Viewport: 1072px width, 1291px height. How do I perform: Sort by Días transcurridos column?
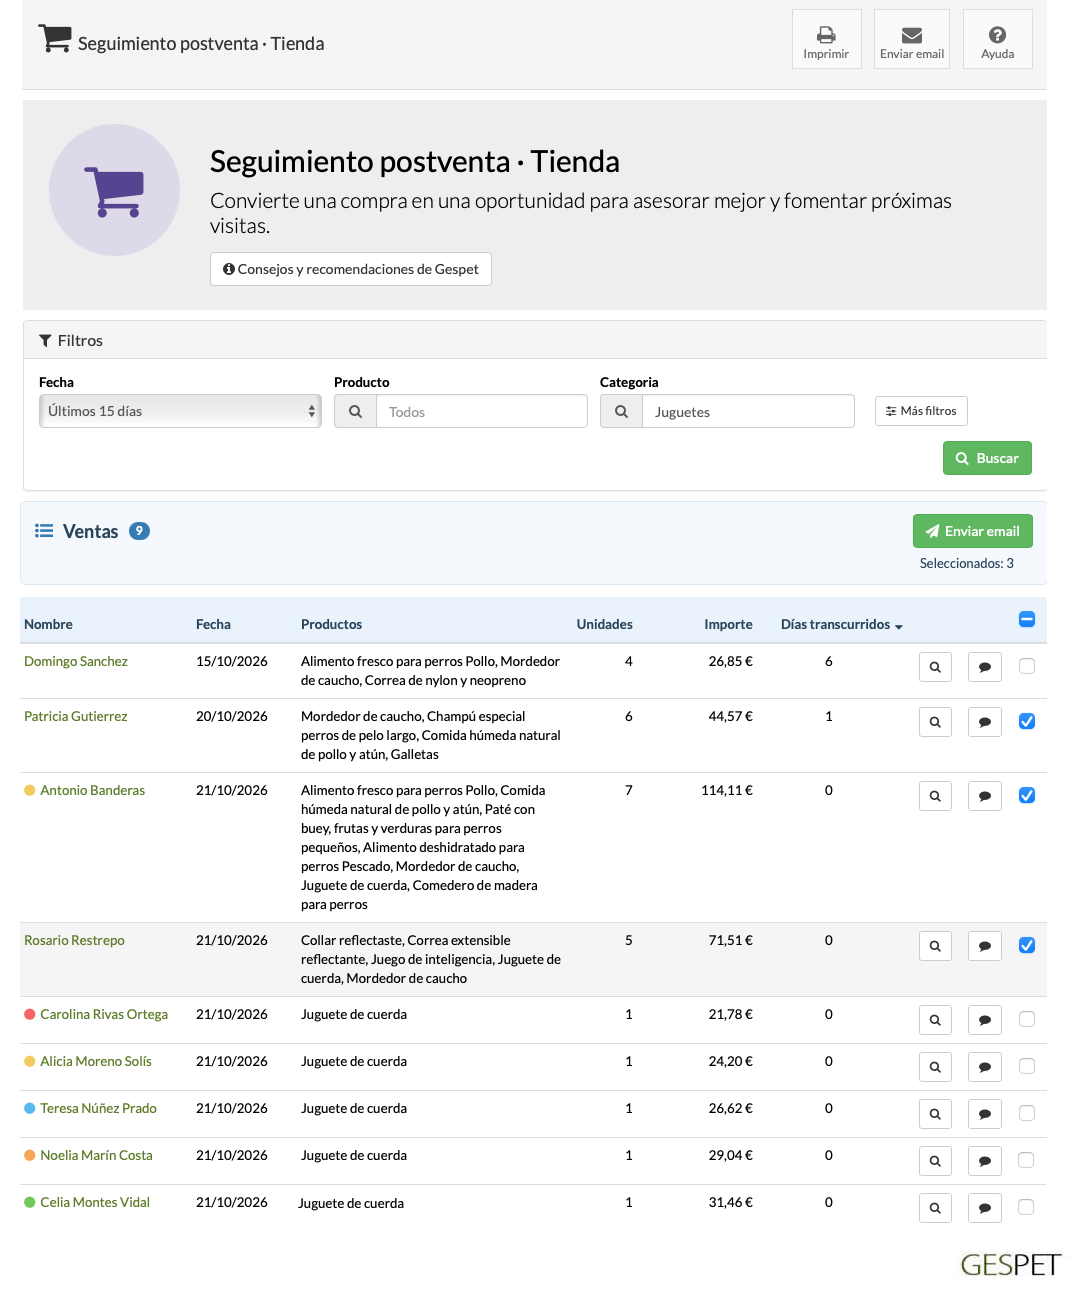pyautogui.click(x=841, y=624)
